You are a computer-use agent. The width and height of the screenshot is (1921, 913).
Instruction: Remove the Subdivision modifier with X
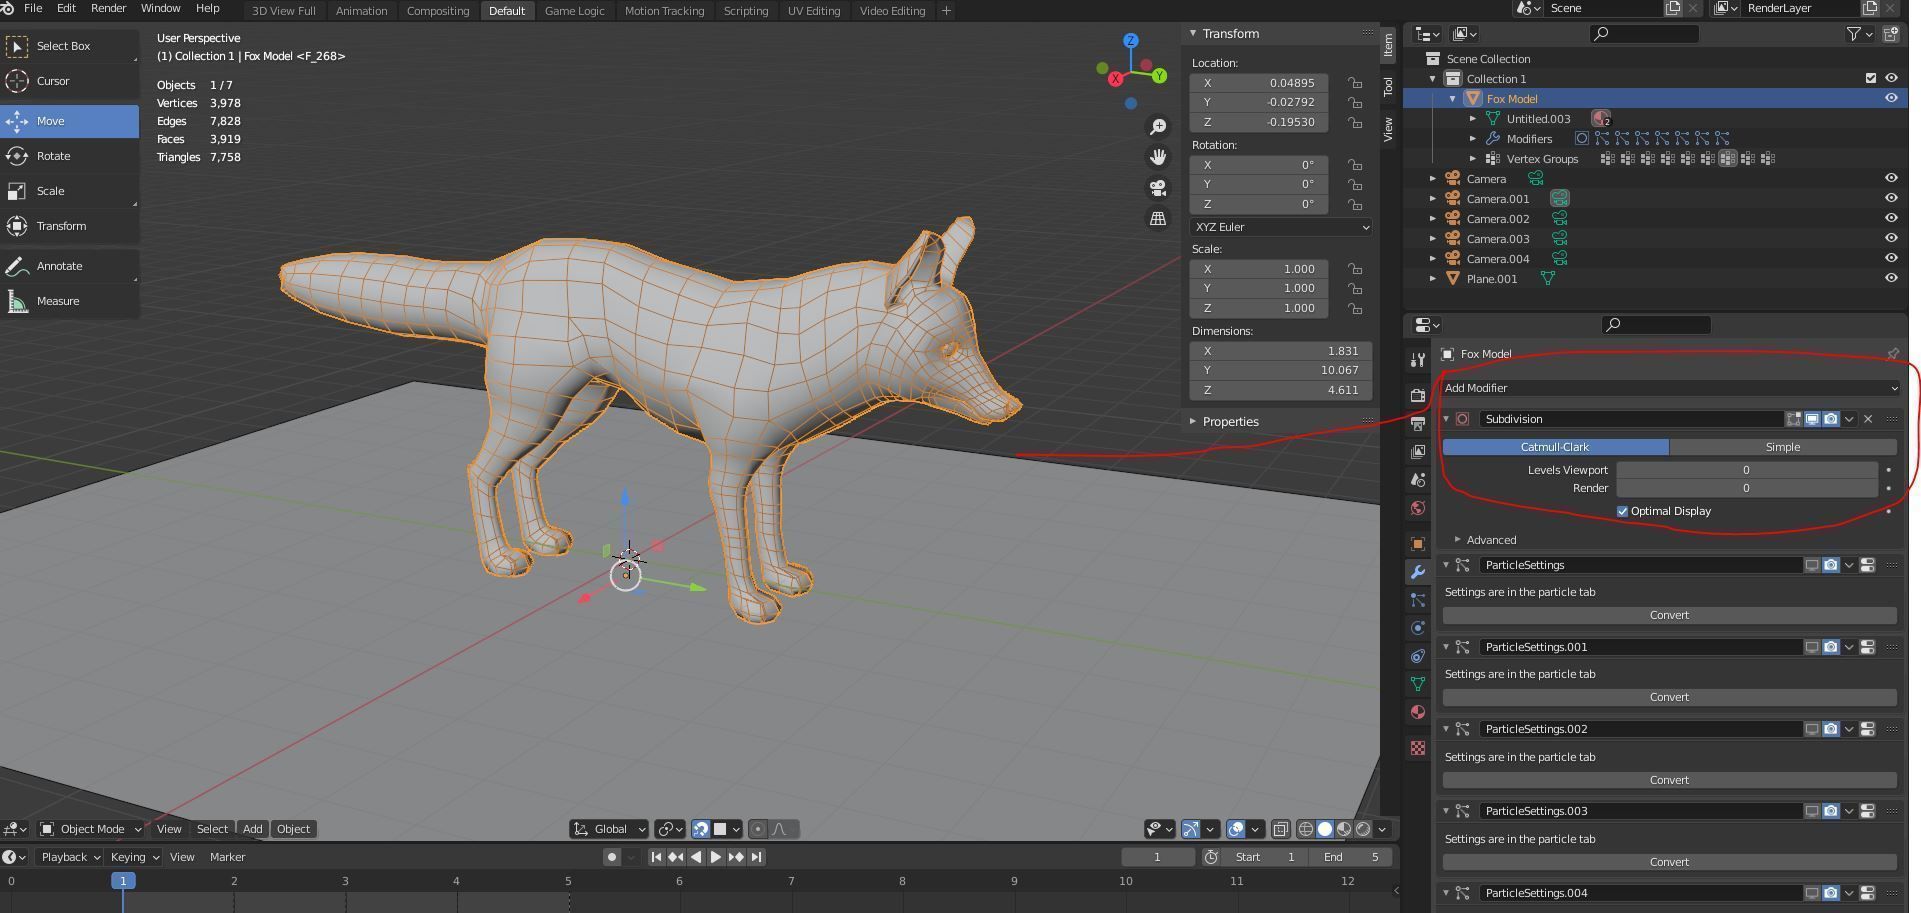click(x=1868, y=419)
